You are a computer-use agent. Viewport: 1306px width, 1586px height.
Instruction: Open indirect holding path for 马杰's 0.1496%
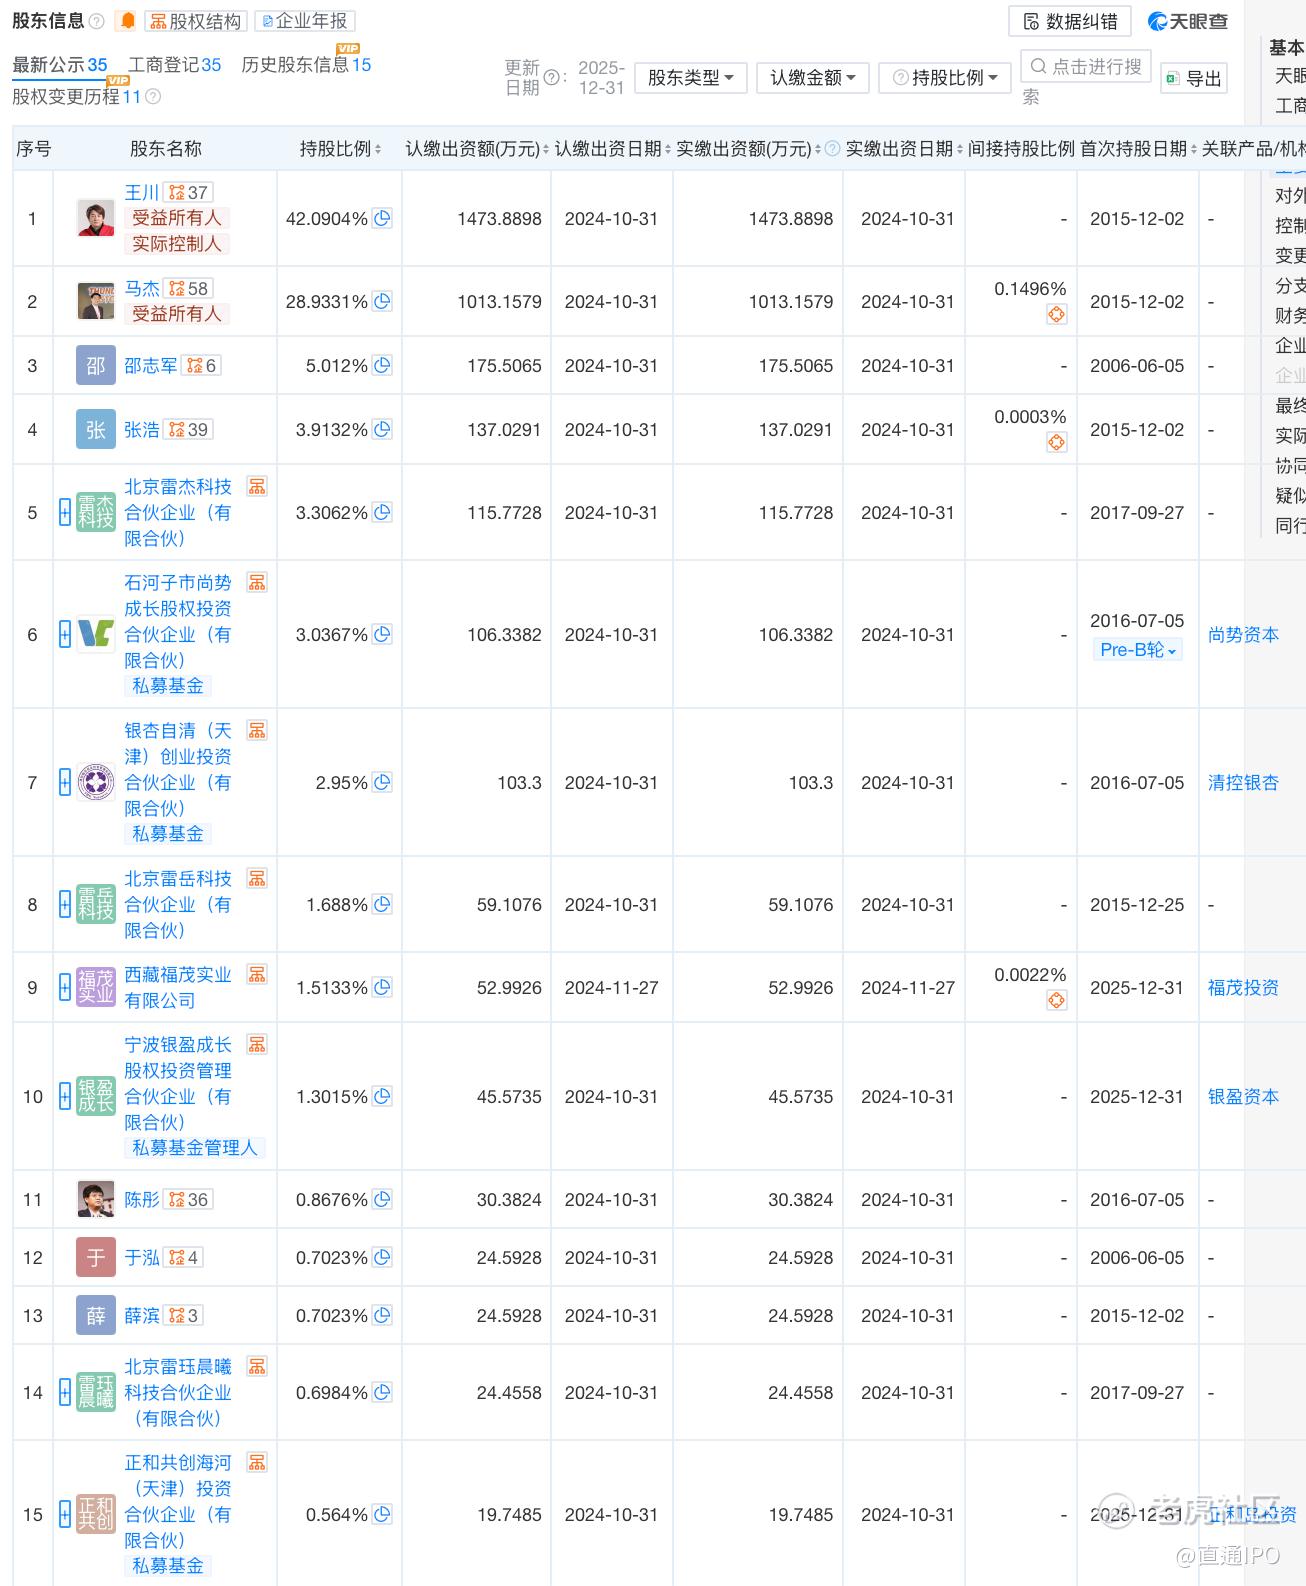1056,315
